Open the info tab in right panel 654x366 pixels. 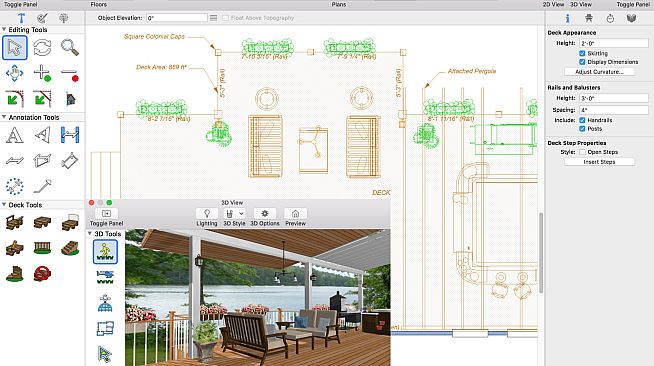tap(567, 18)
